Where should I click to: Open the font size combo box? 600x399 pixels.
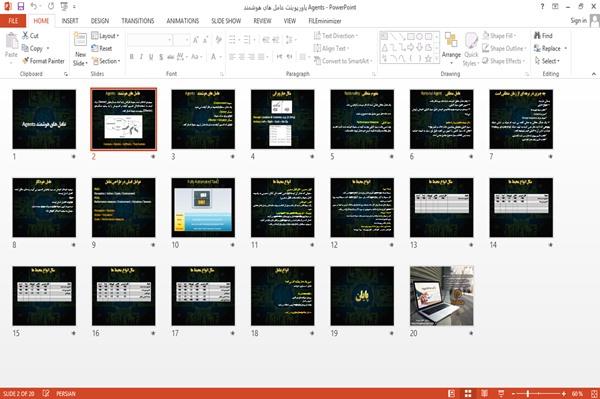pos(181,39)
